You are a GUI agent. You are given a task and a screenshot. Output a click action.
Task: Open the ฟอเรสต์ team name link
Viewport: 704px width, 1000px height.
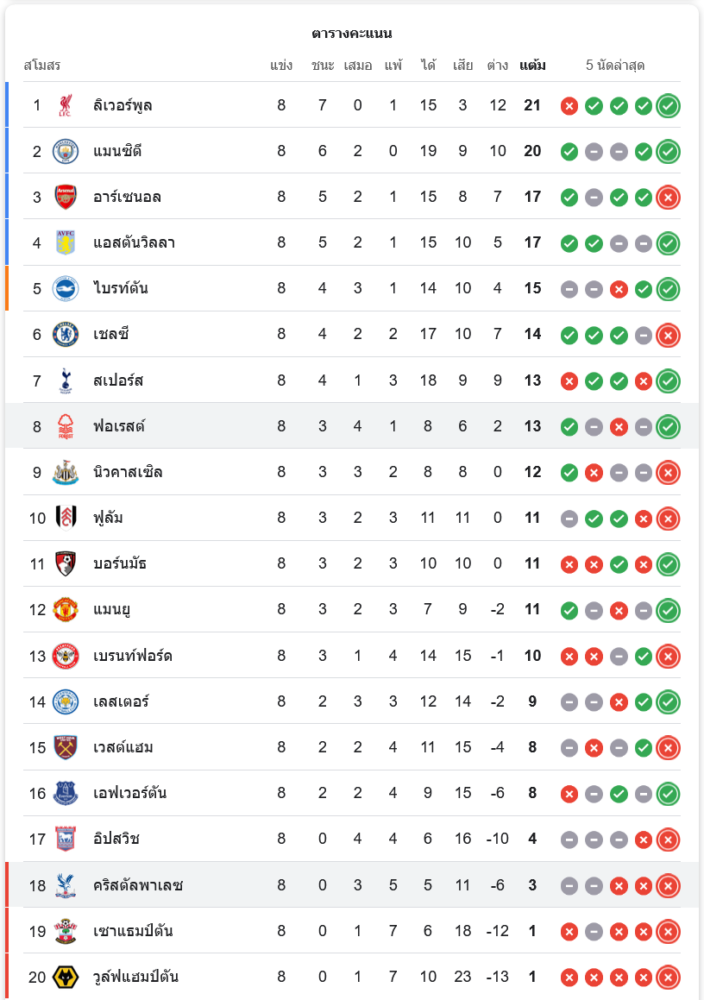(119, 426)
